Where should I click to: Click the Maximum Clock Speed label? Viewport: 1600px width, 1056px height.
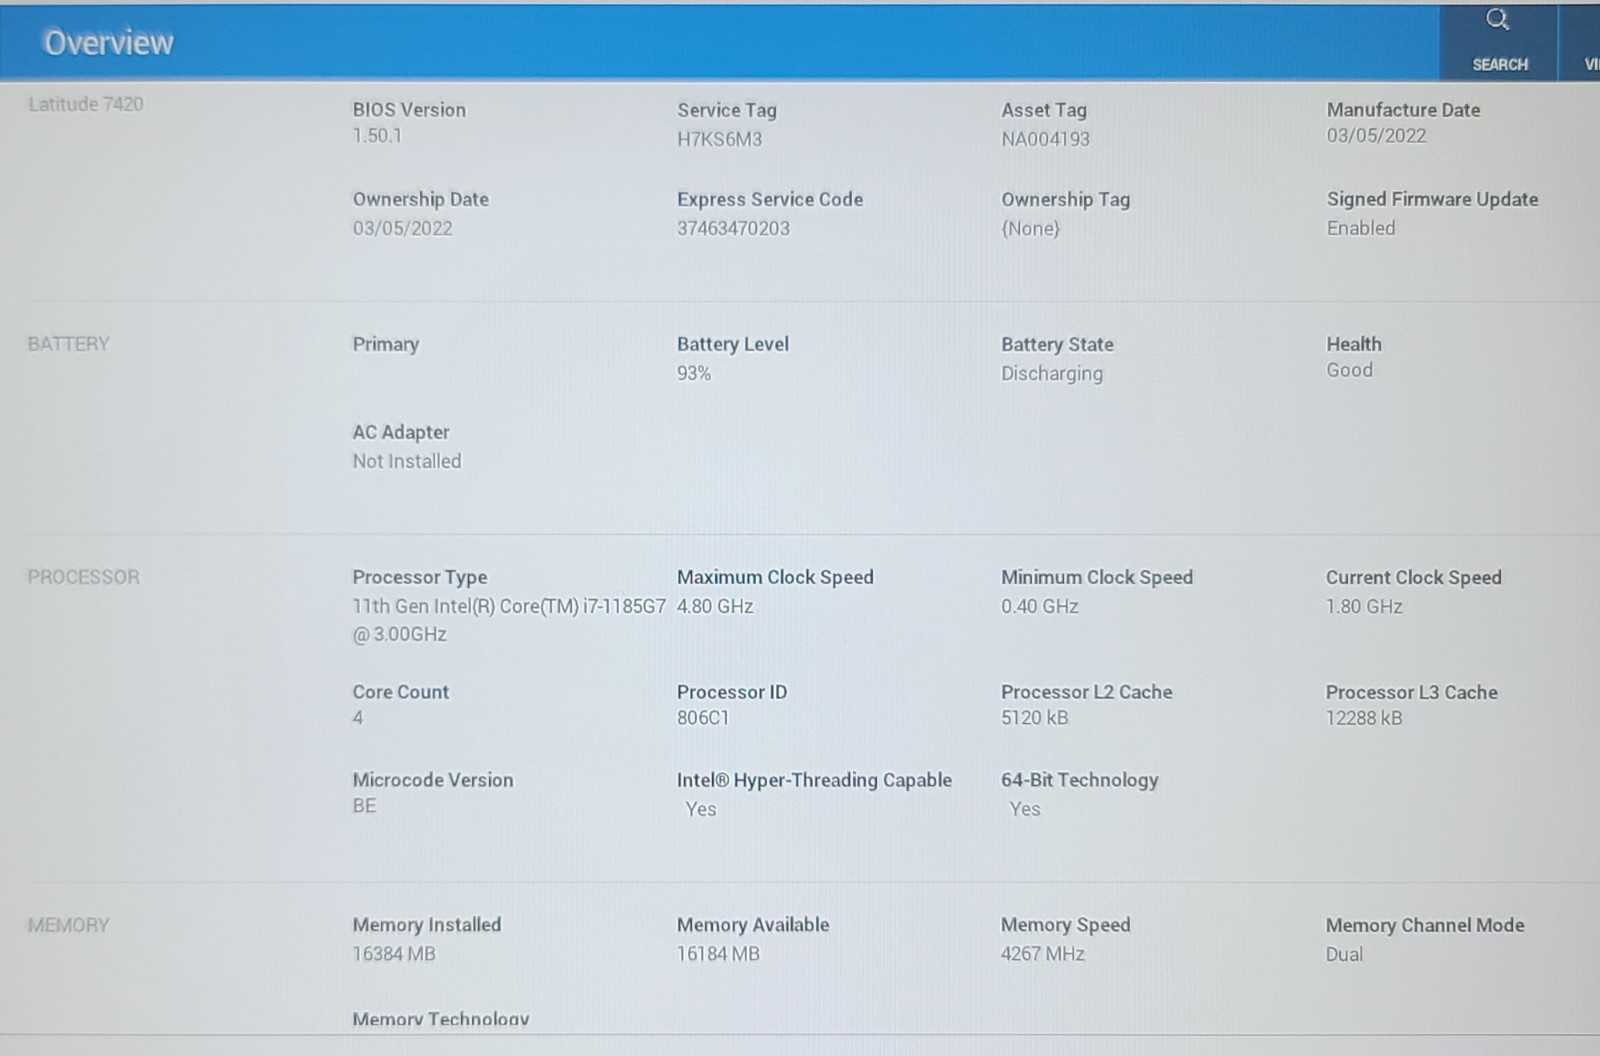point(775,577)
